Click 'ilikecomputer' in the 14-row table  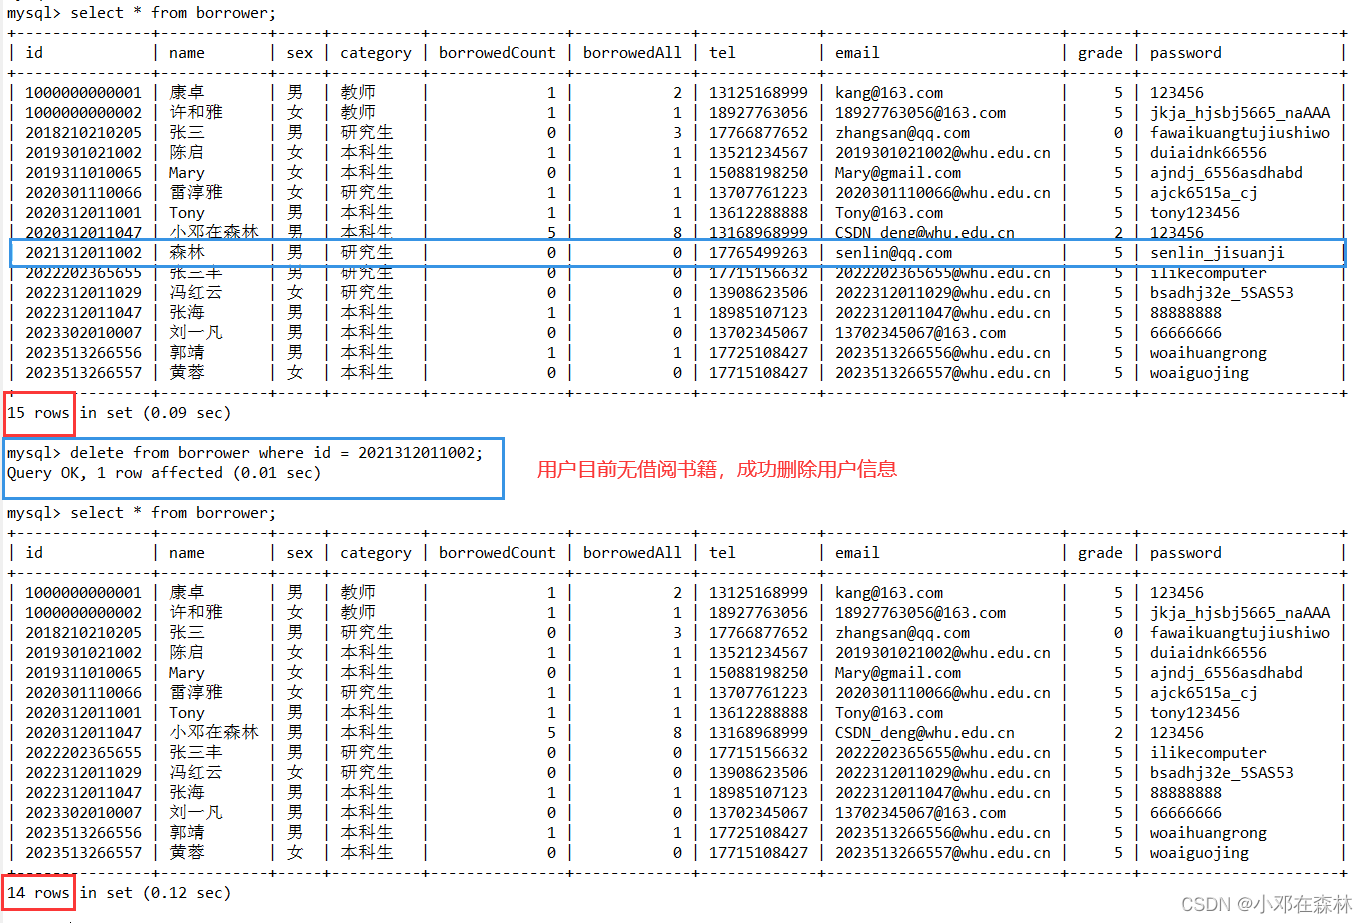(x=1208, y=753)
